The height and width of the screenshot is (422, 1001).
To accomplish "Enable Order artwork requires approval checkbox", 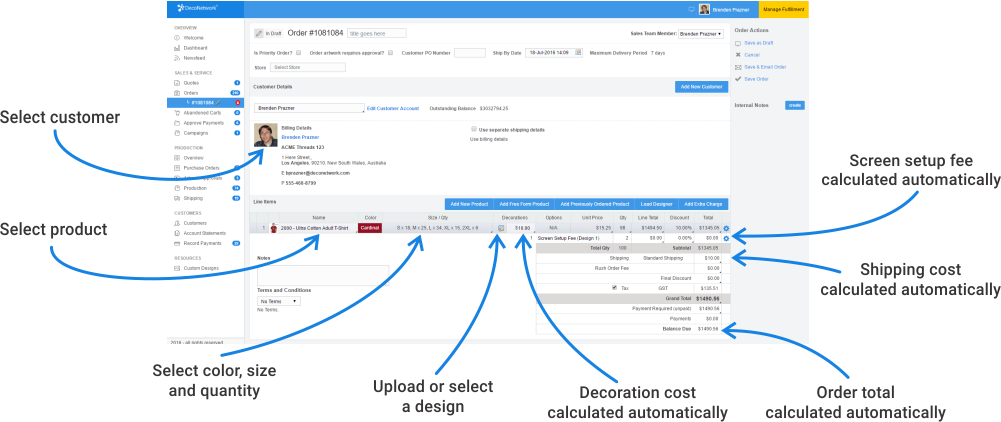I will pos(390,52).
